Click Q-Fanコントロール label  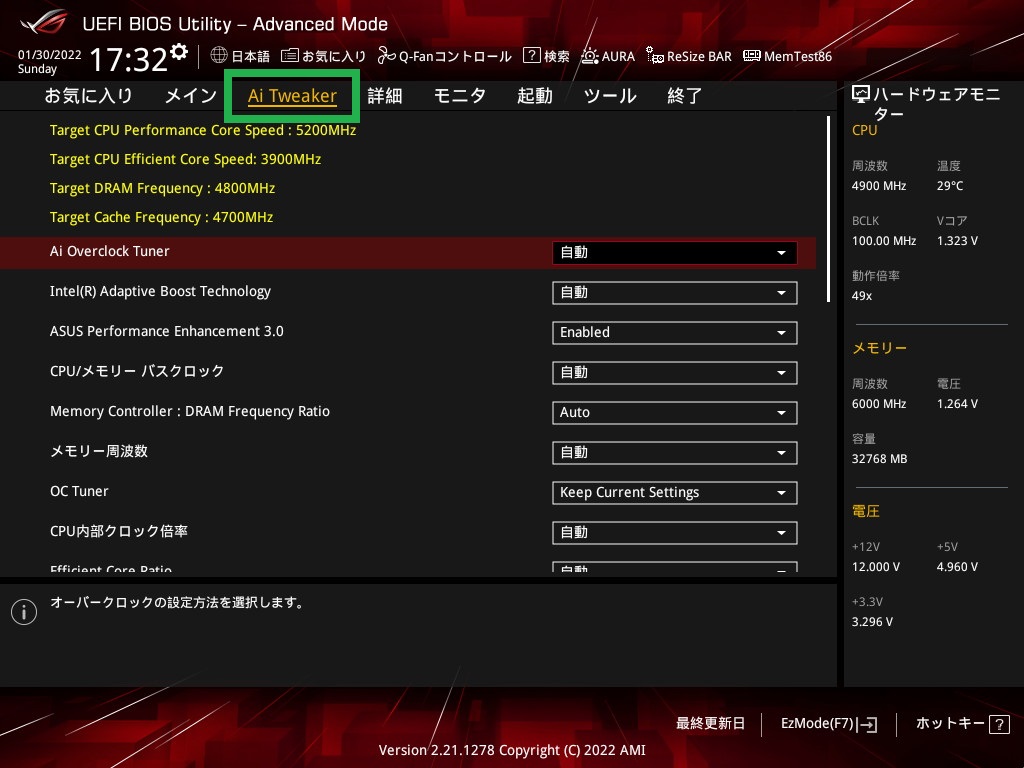[x=455, y=56]
